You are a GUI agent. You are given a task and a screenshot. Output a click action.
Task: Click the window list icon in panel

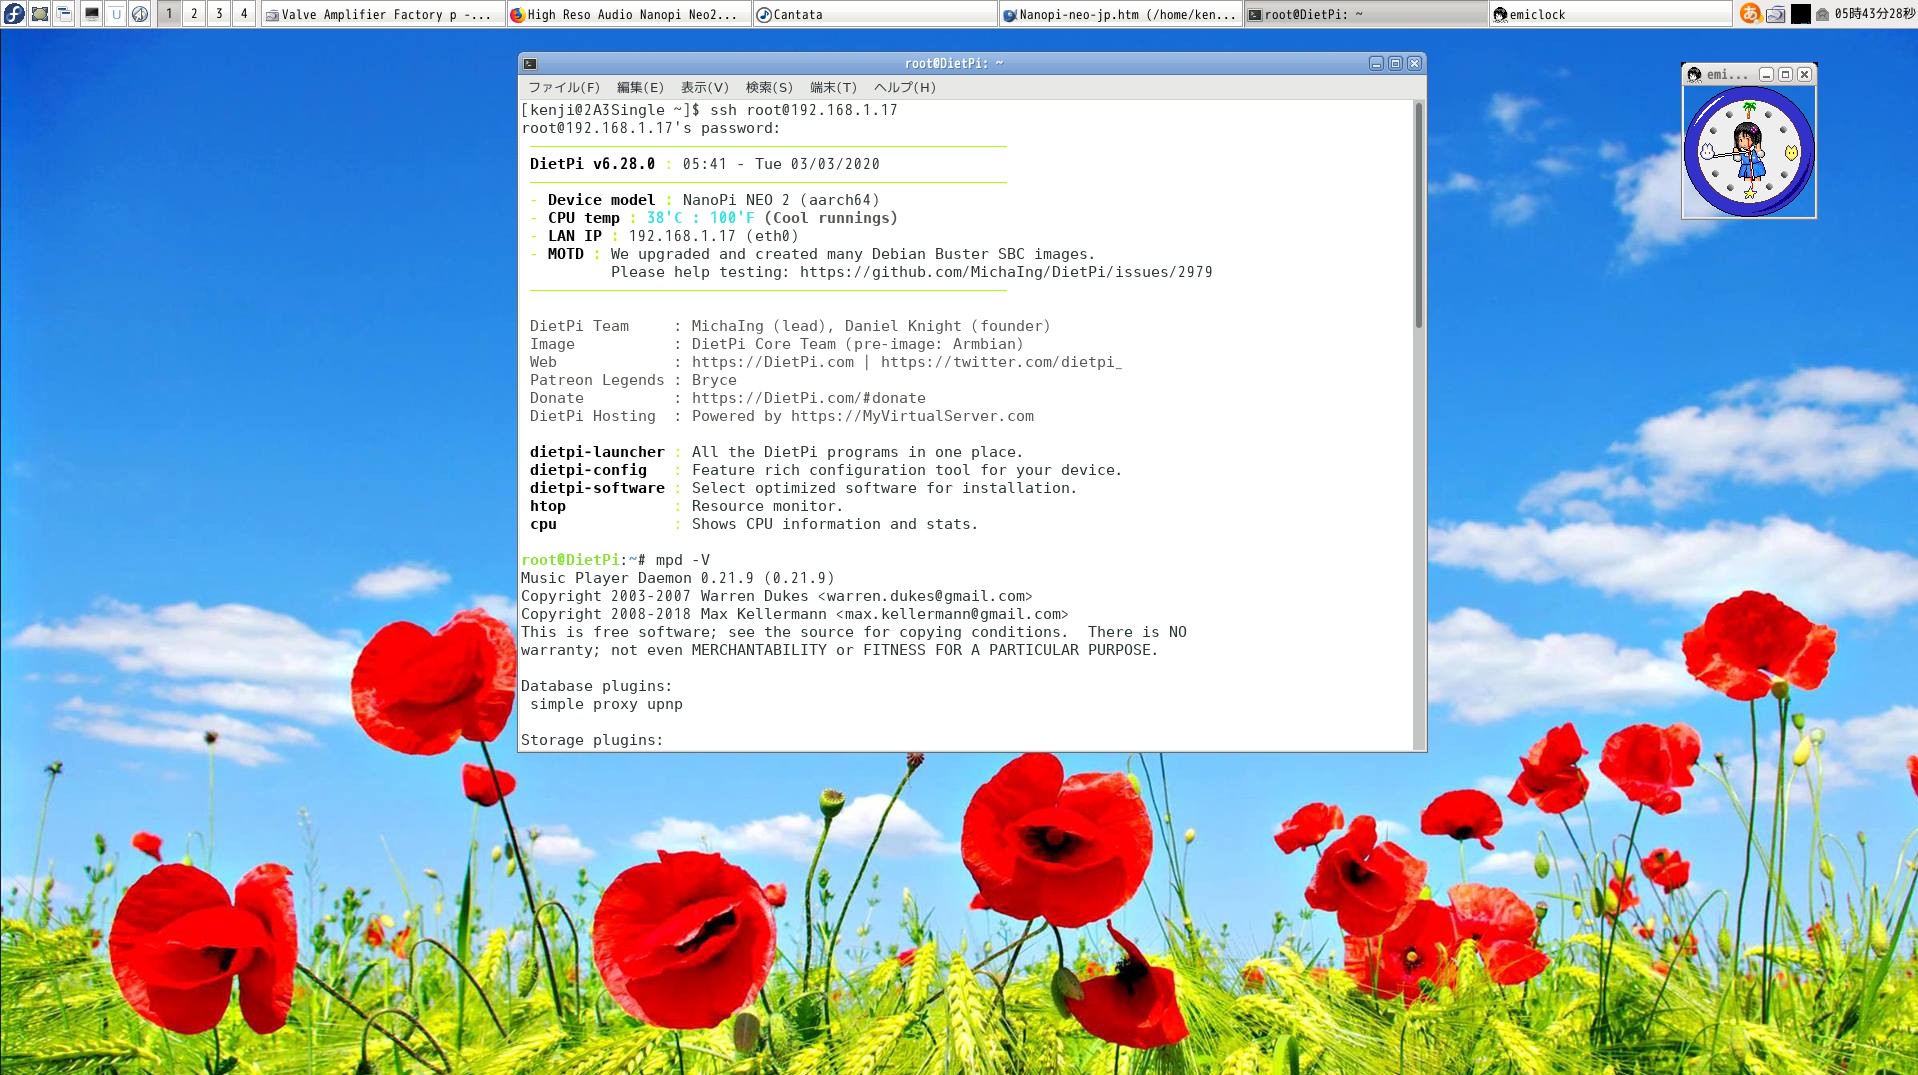(x=64, y=14)
